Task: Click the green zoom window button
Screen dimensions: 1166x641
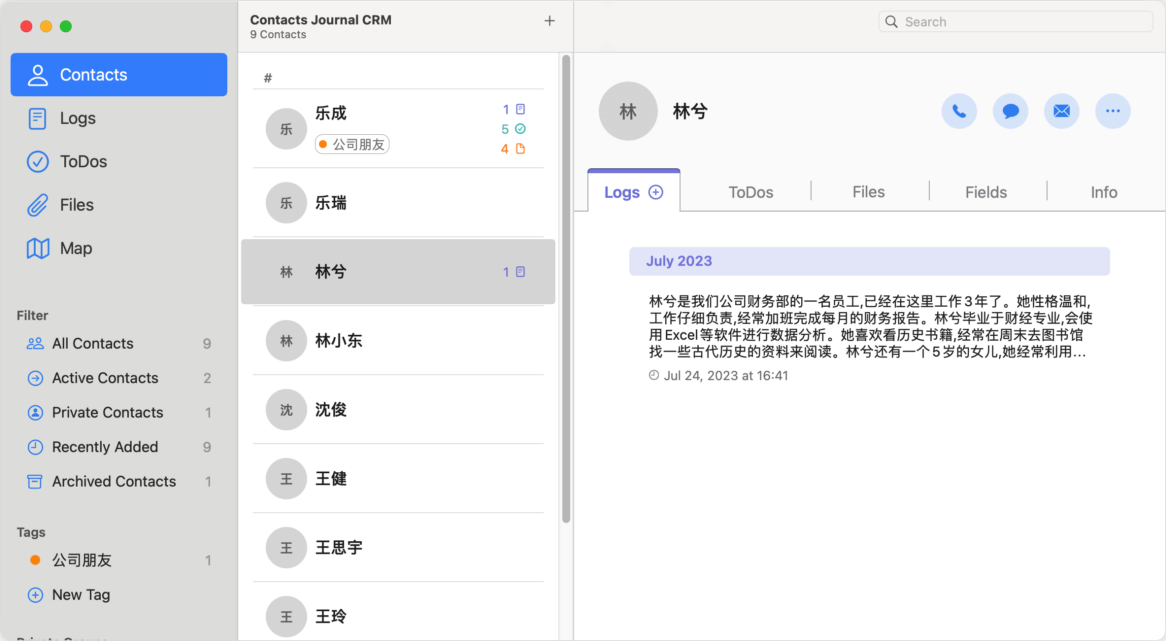Action: click(66, 26)
